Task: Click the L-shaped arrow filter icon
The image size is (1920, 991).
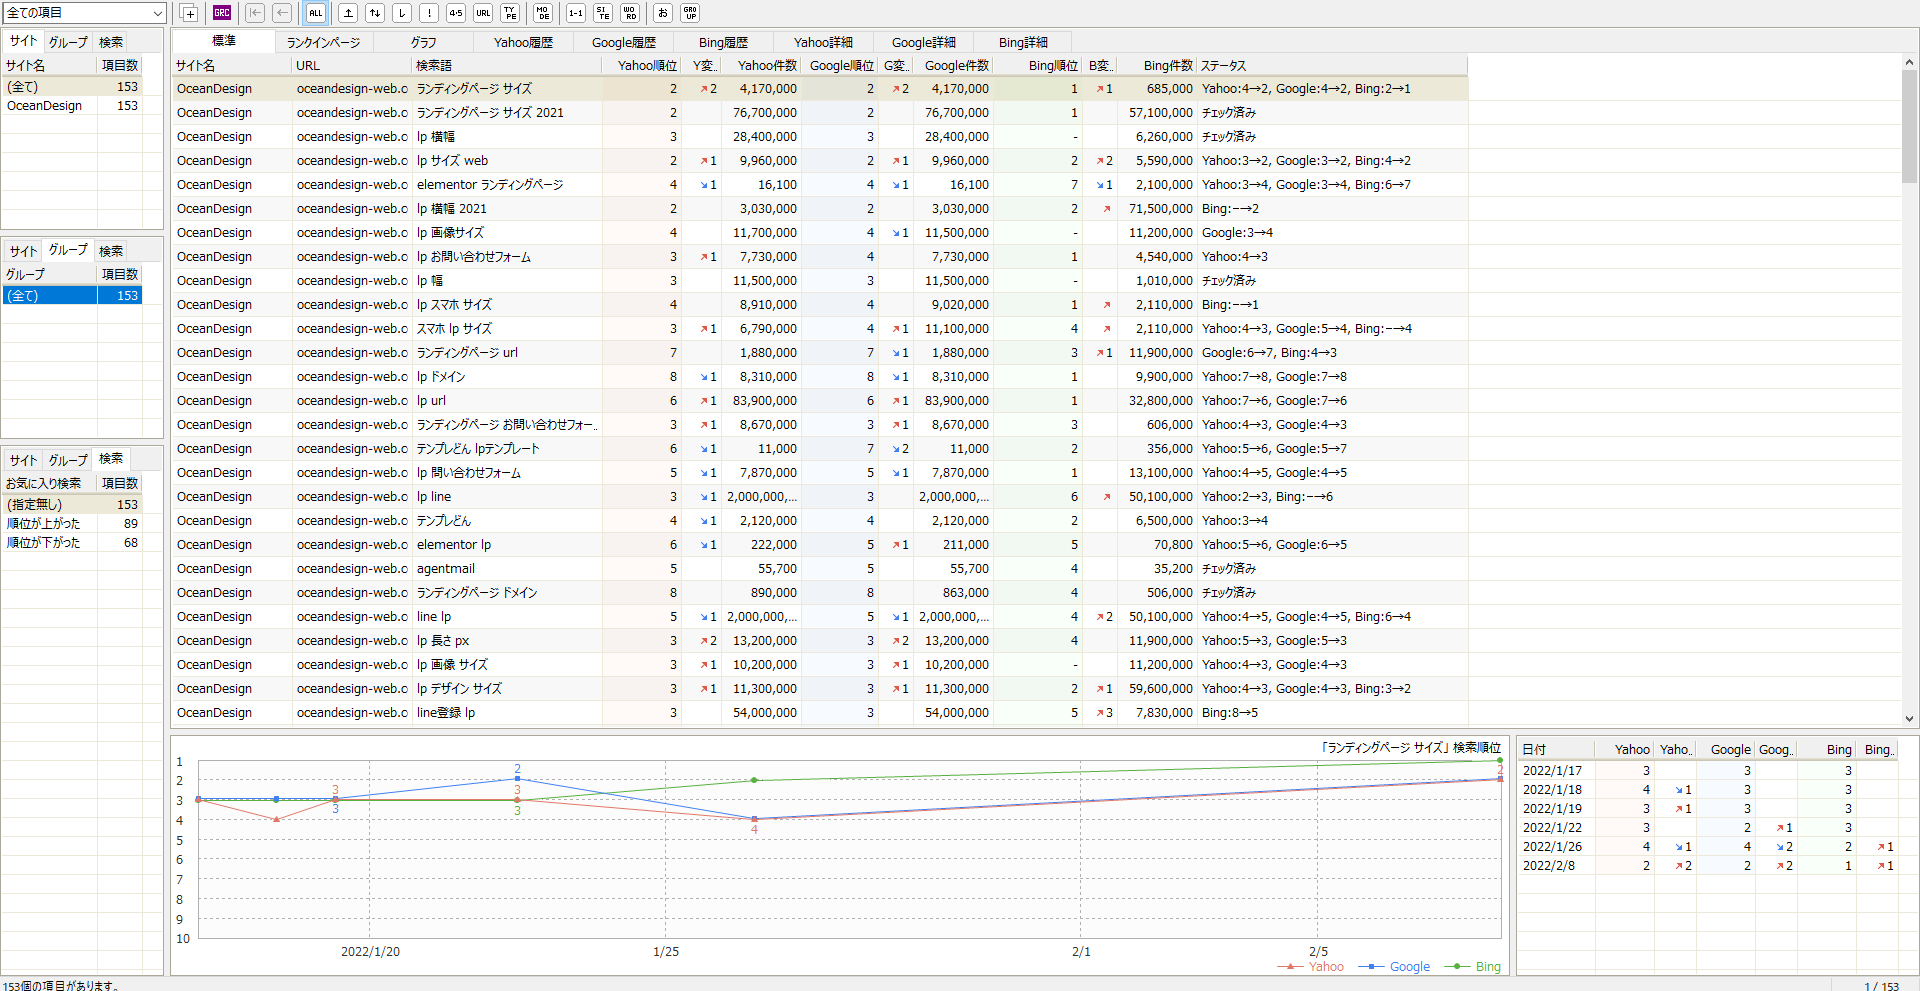Action: pos(402,13)
